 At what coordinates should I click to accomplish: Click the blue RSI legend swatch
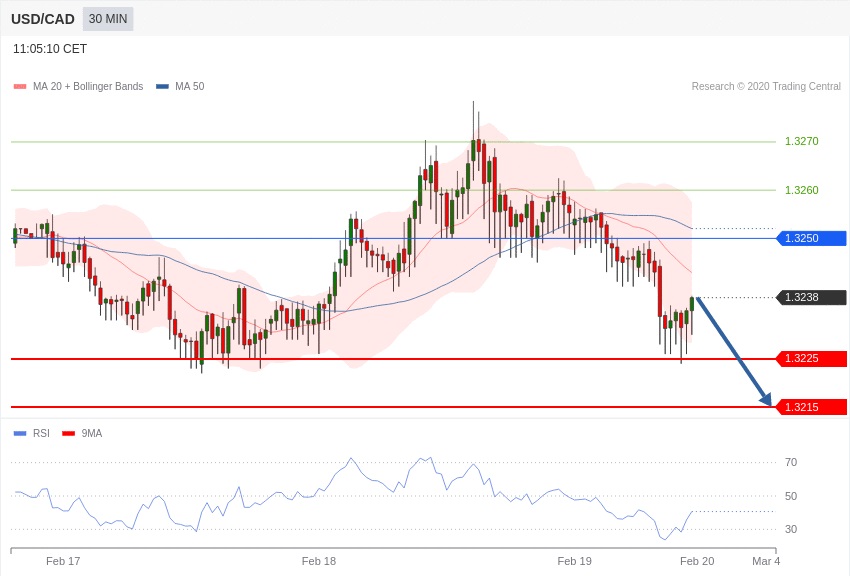(x=19, y=433)
